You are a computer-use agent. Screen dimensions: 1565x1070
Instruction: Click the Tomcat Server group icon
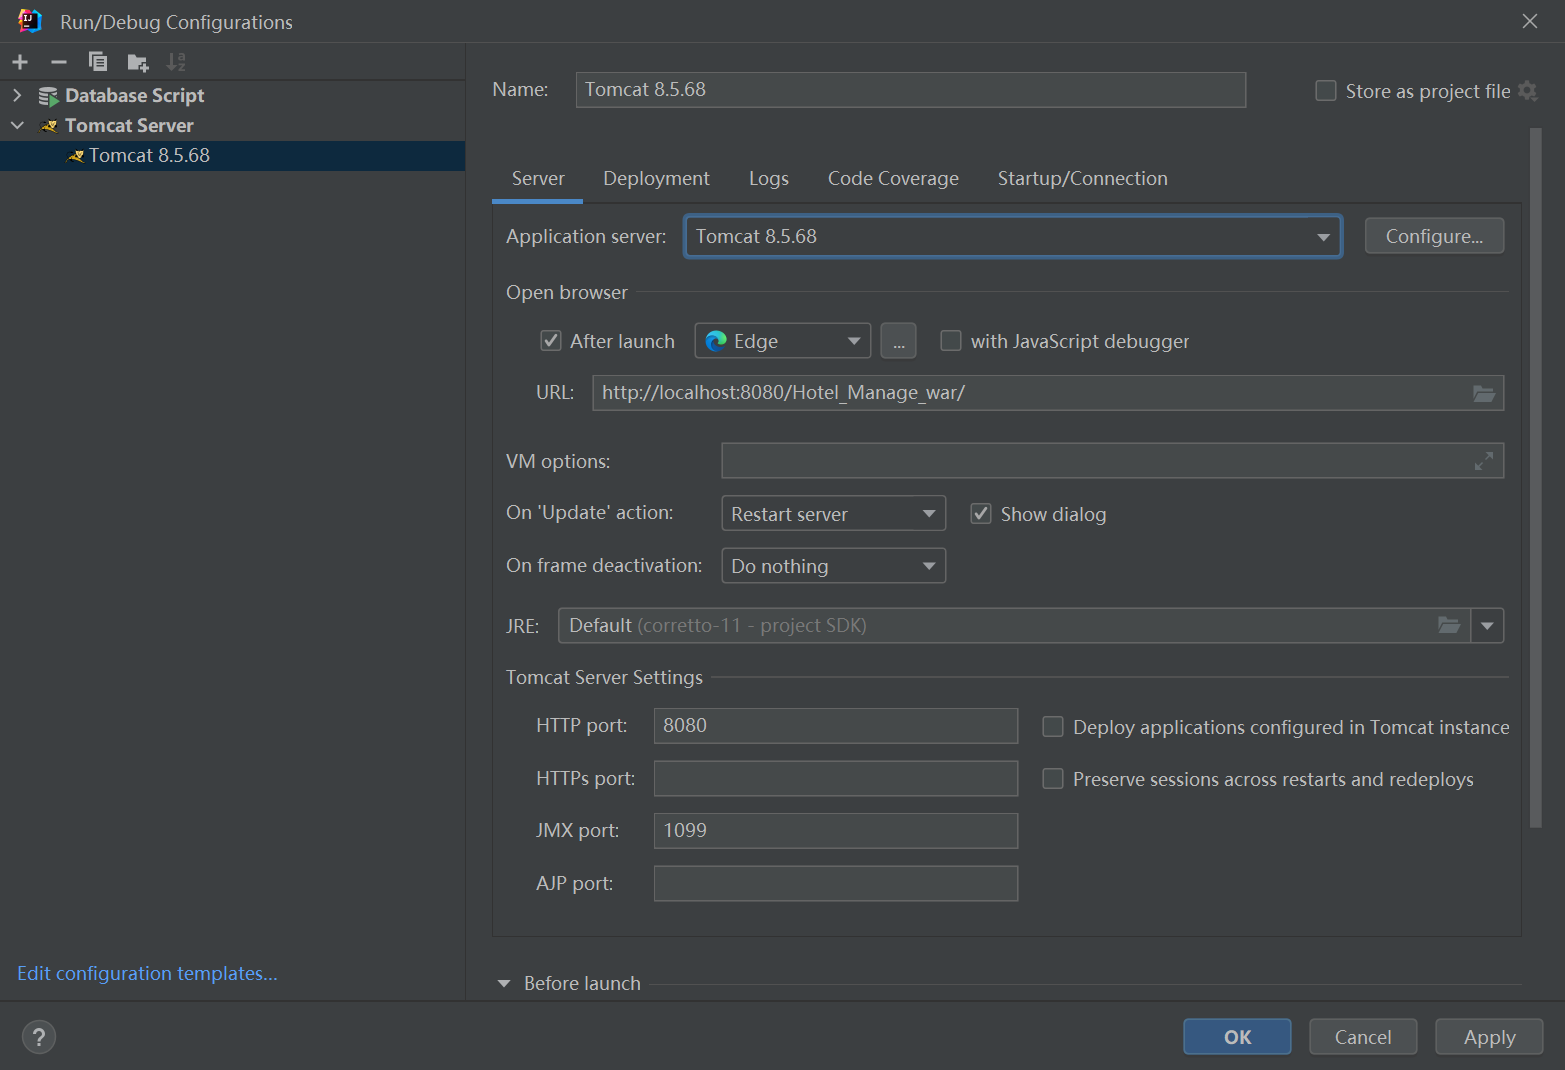tap(49, 126)
